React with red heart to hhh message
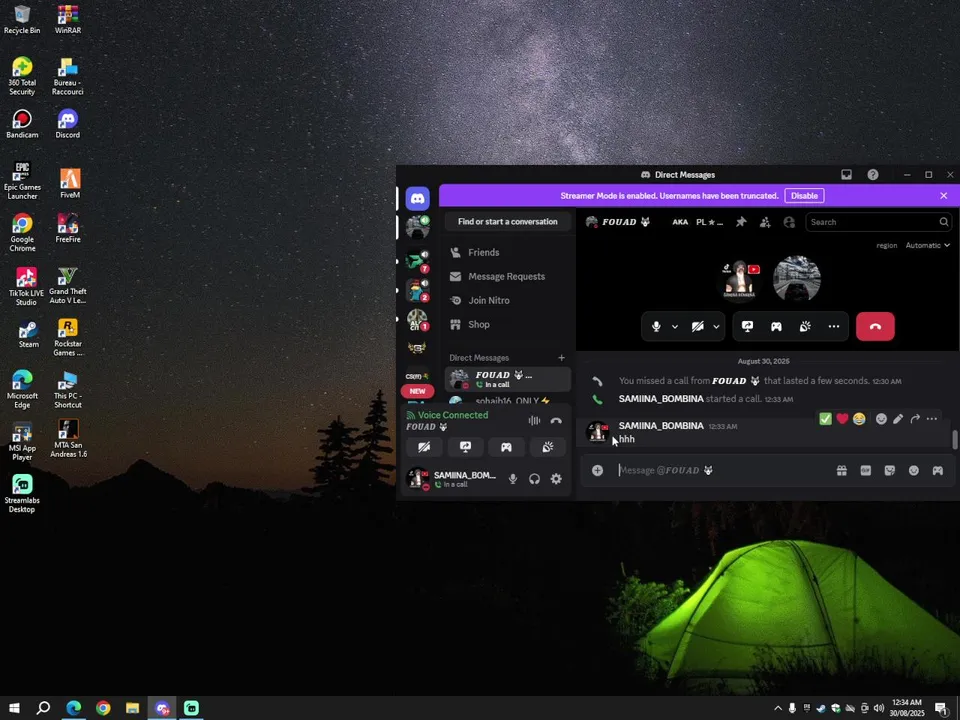Screen dimensions: 960x720 [x=842, y=419]
